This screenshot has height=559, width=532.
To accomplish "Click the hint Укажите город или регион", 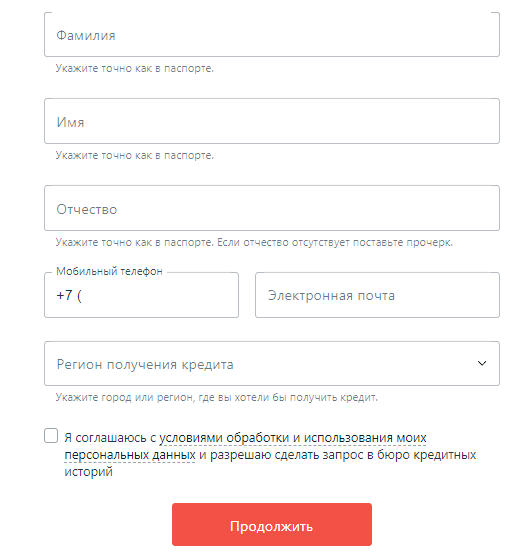I will (x=216, y=397).
